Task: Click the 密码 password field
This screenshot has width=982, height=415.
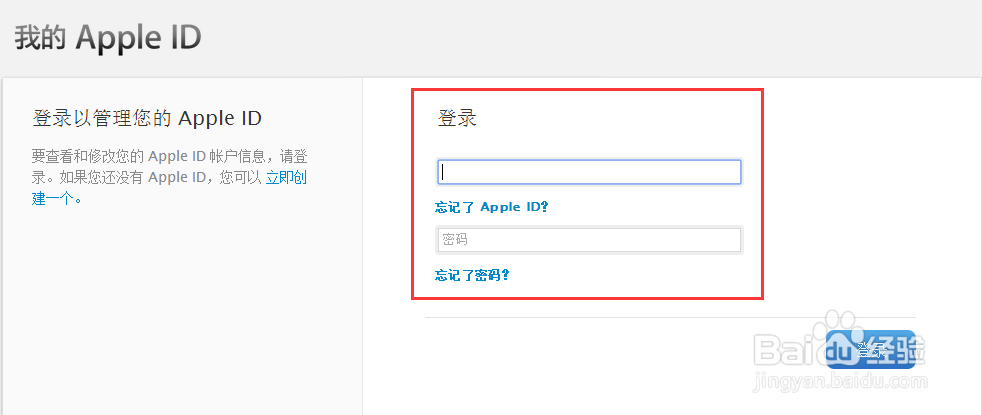Action: [589, 240]
